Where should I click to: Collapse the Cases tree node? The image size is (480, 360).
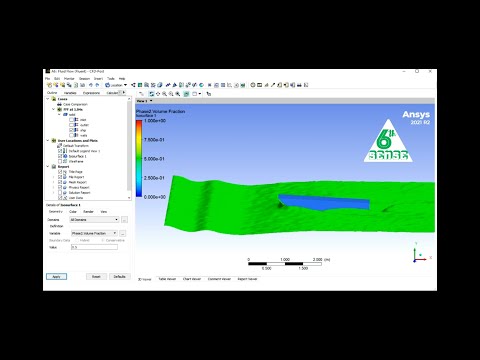[x=48, y=99]
